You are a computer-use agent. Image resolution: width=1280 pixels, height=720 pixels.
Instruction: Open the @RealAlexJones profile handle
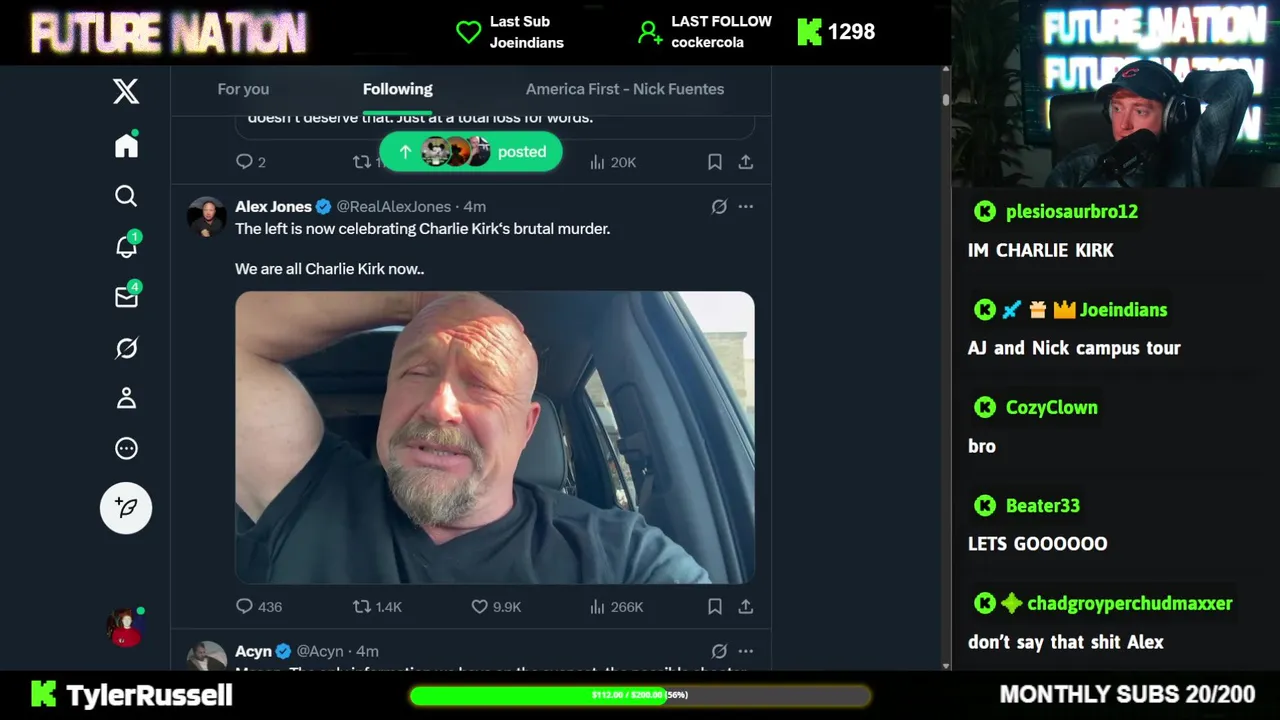click(393, 206)
